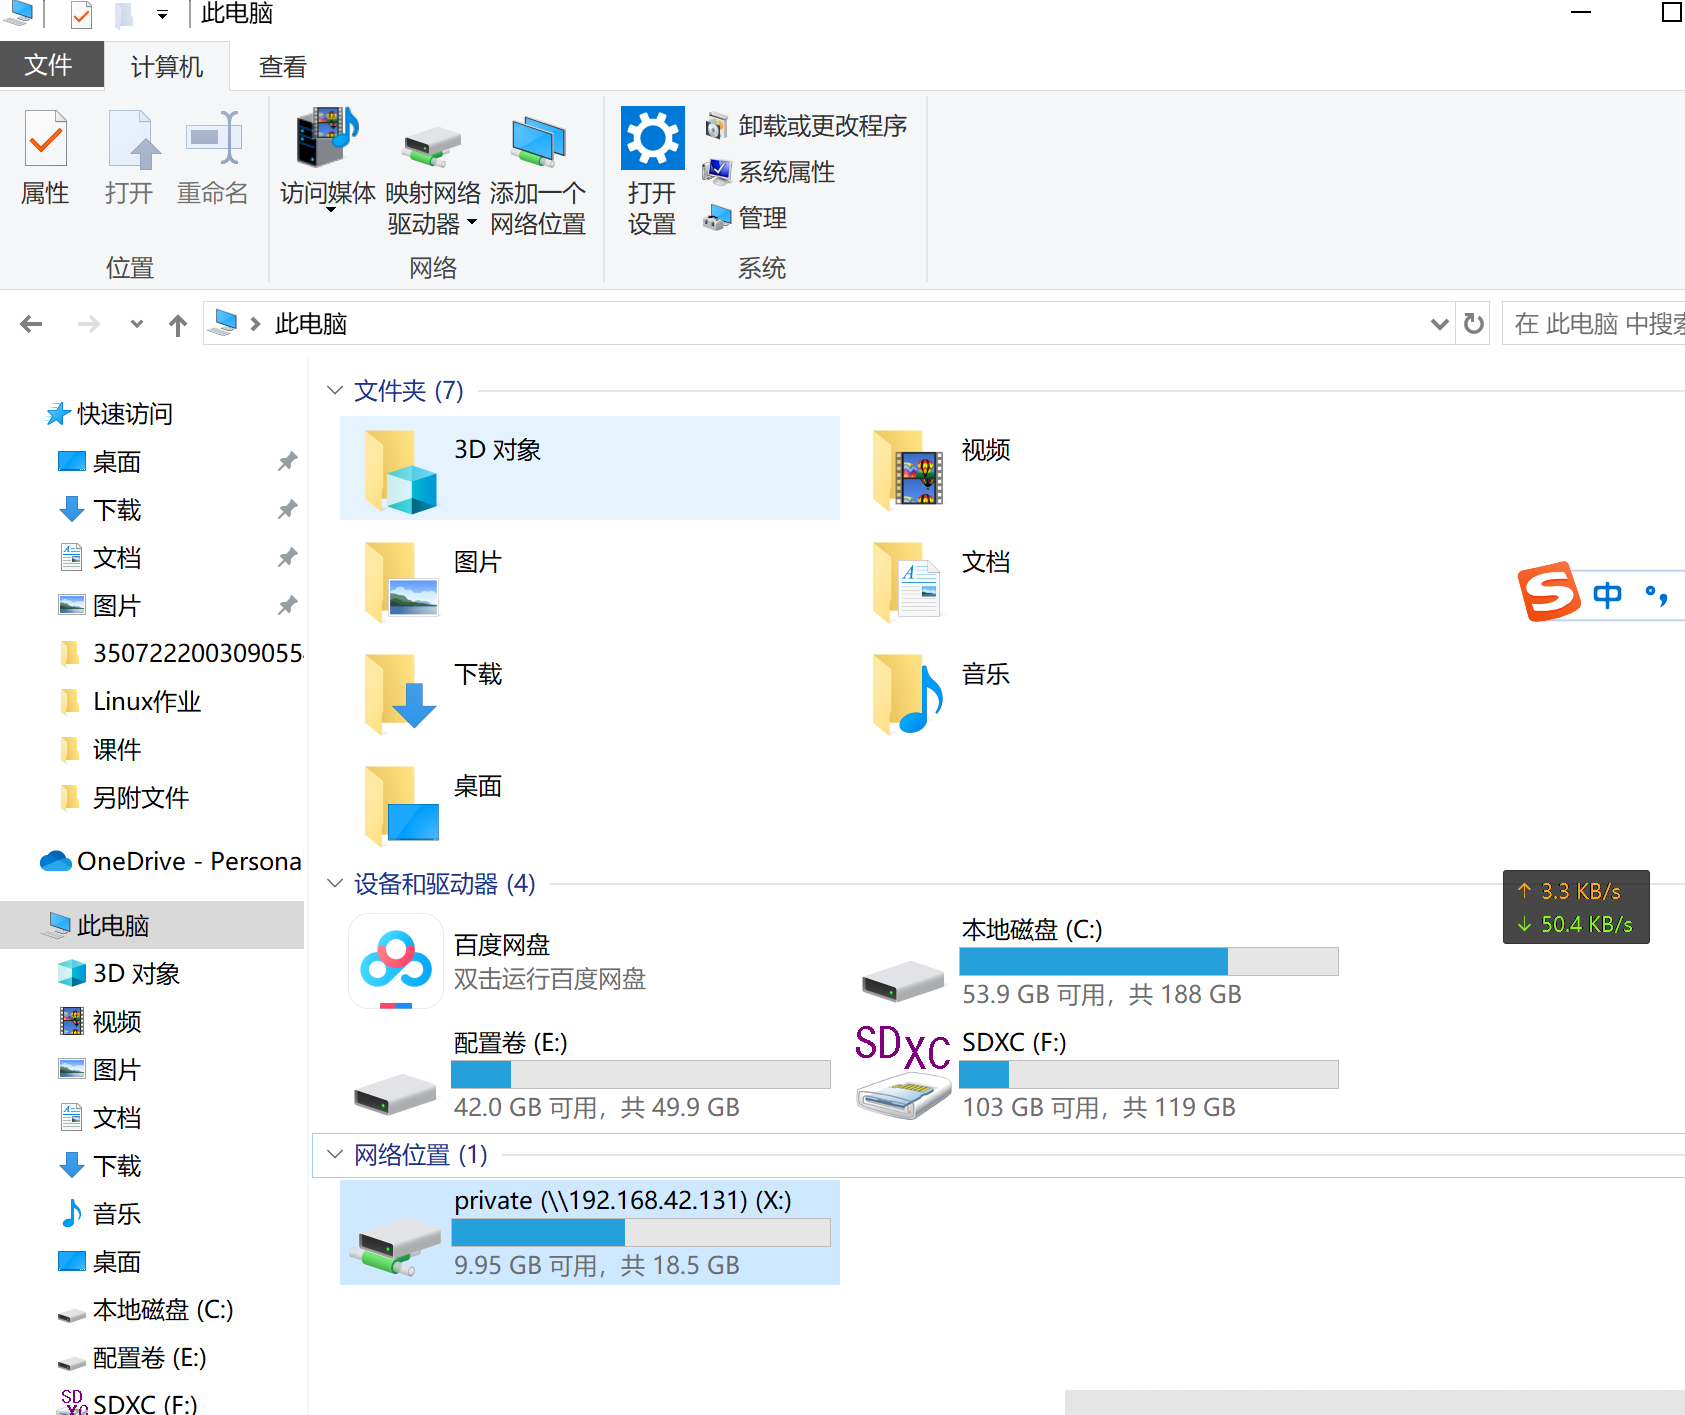Open pinned 下载 under 快速访问

point(117,510)
